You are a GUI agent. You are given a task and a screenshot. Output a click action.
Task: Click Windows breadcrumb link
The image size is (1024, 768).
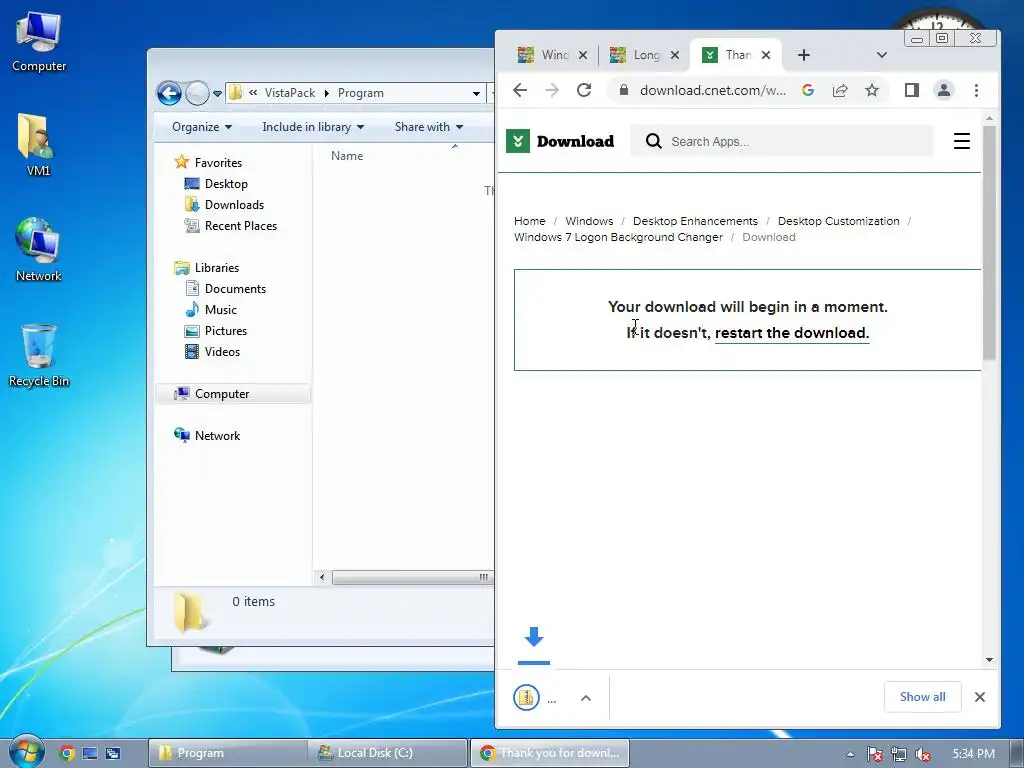pyautogui.click(x=589, y=221)
